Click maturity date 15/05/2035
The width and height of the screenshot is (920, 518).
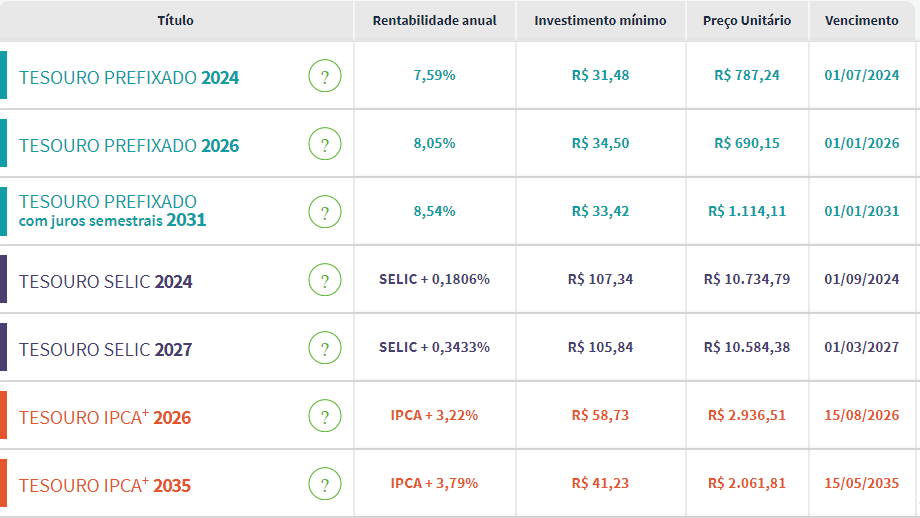coord(862,483)
